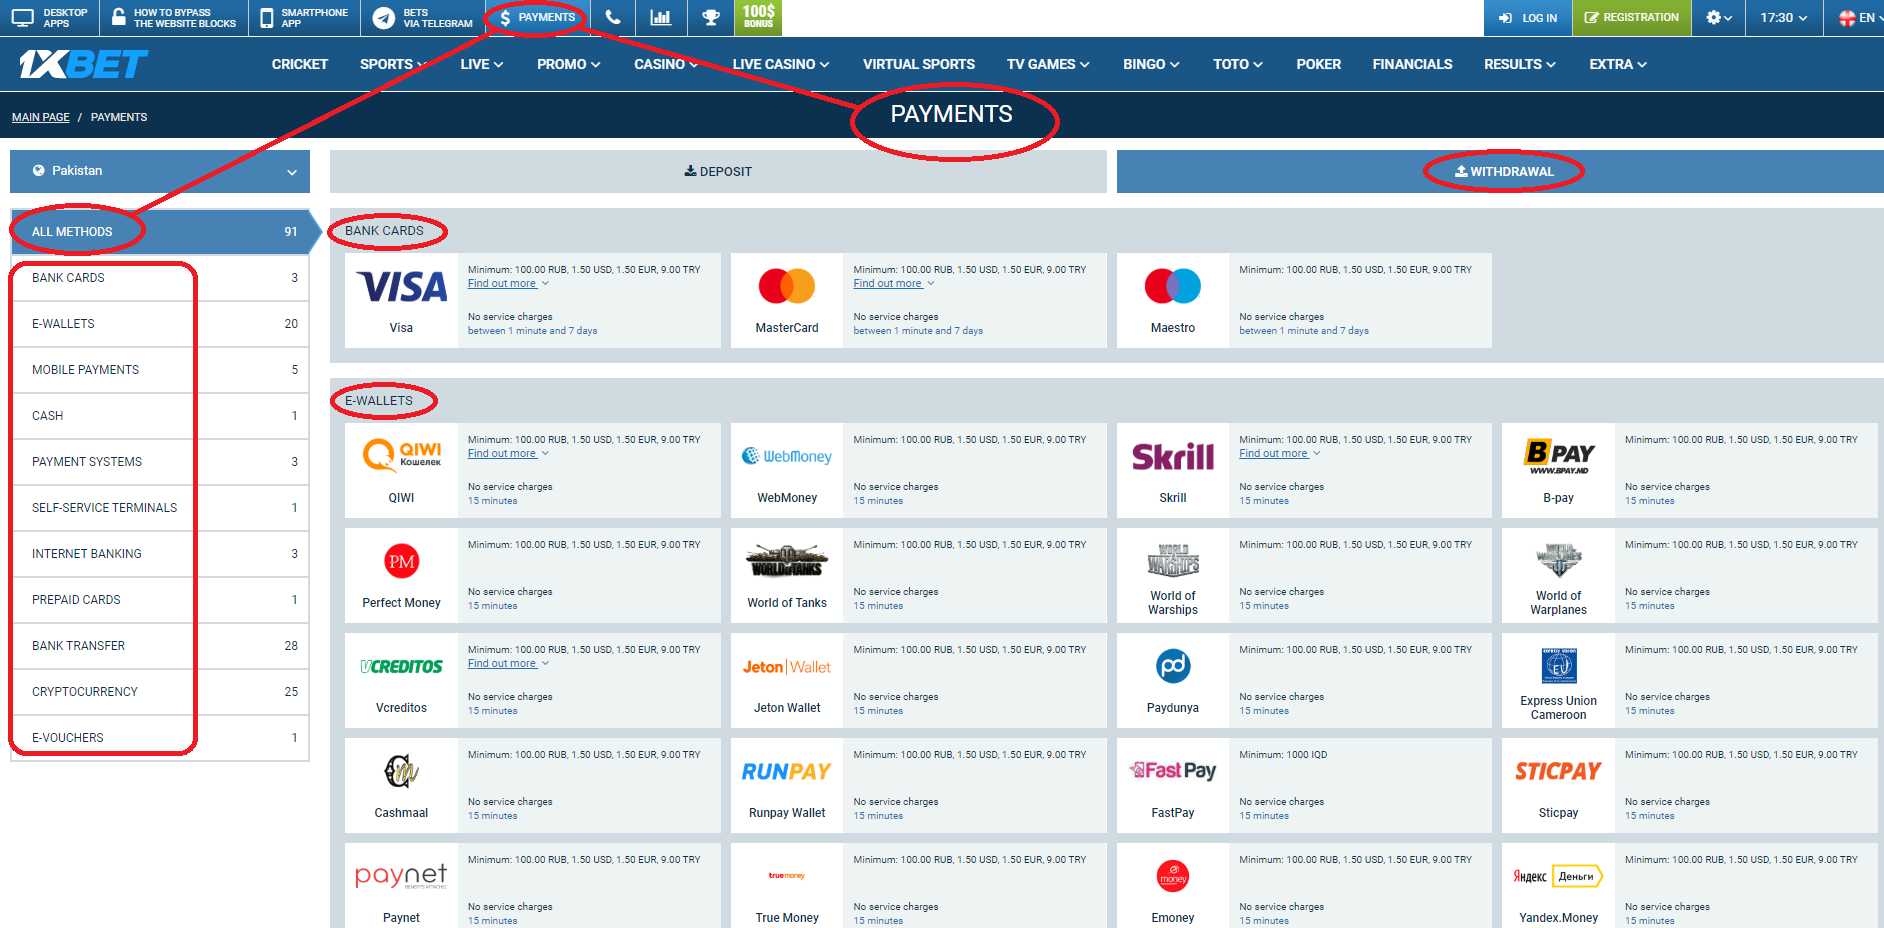Screen dimensions: 1884x928
Task: Expand the EXTRA menu
Action: click(1618, 64)
